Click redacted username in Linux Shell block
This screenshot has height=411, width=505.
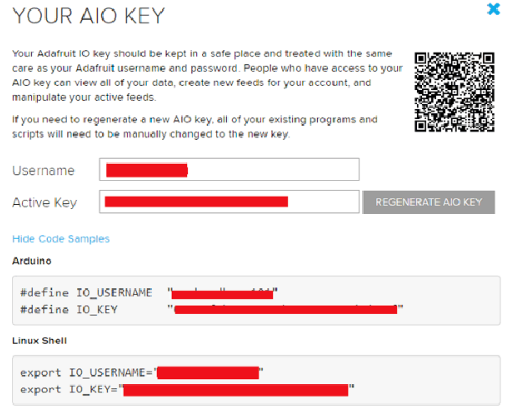tap(208, 373)
